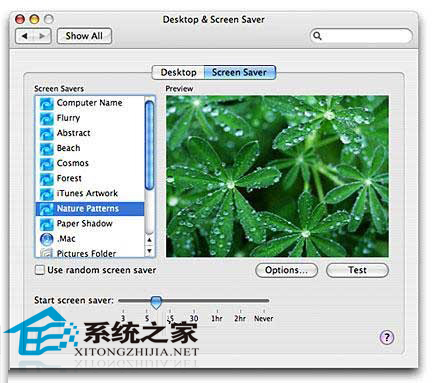Close the window with the red button
This screenshot has height=383, width=432.
click(x=20, y=19)
